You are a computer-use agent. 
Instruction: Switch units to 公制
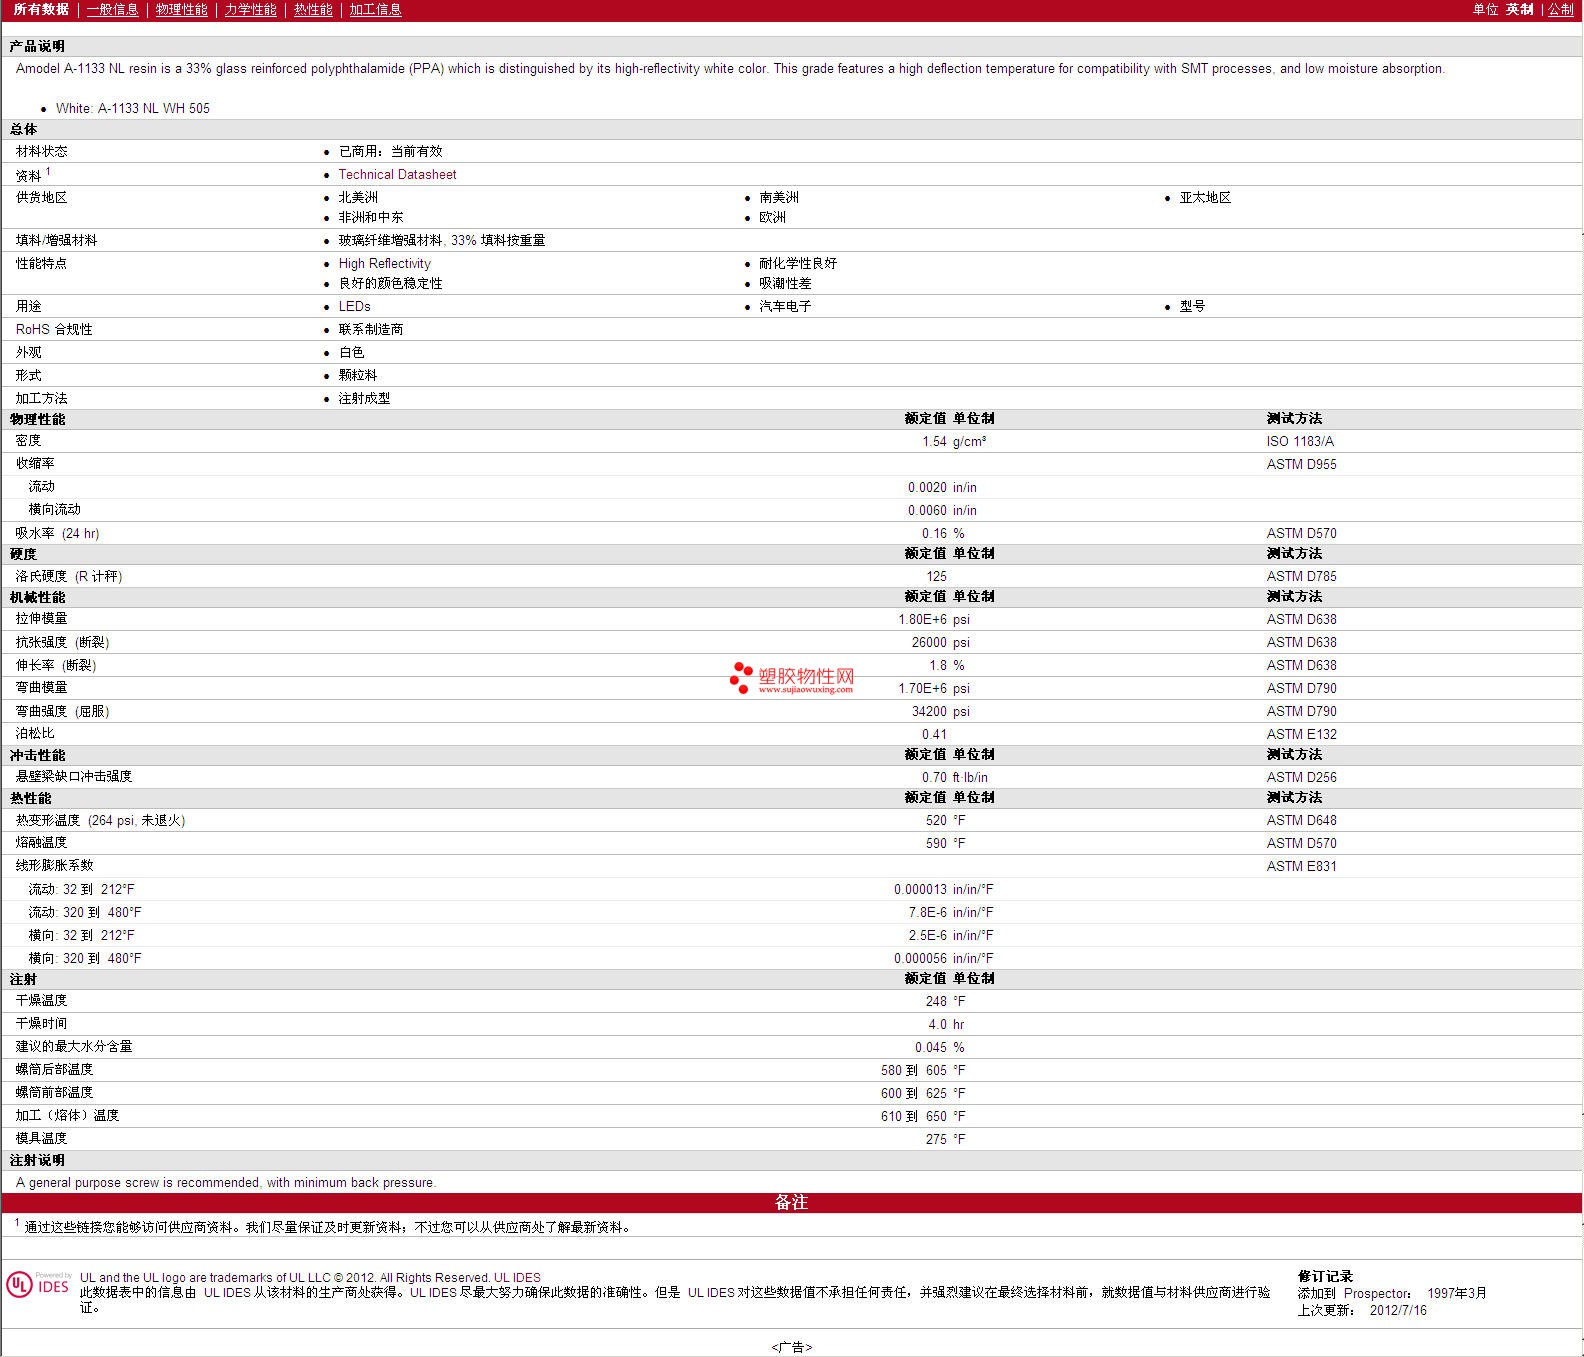(x=1560, y=9)
